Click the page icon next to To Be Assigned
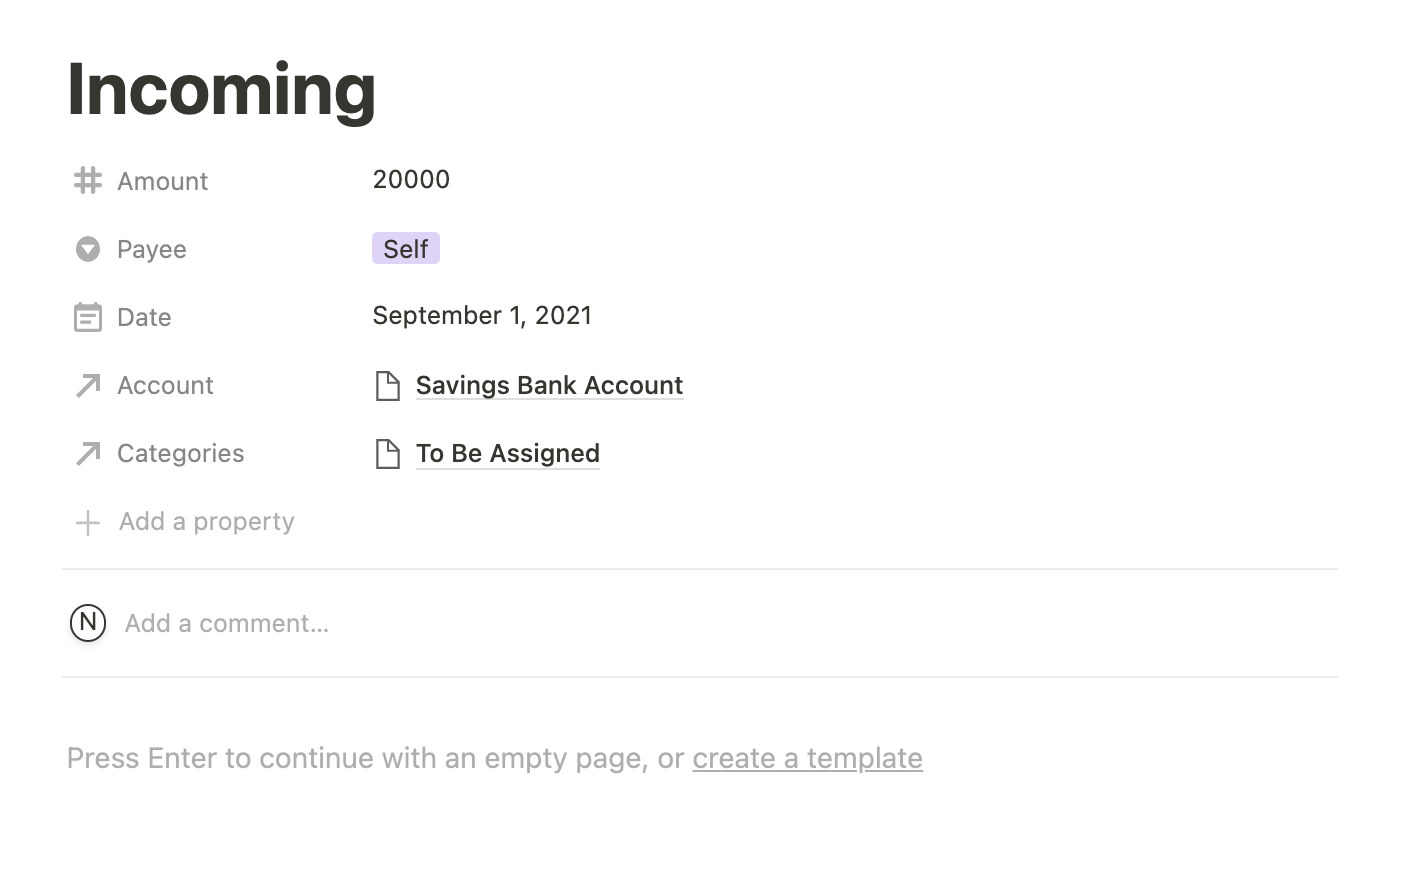Viewport: 1406px width, 892px height. pyautogui.click(x=387, y=453)
